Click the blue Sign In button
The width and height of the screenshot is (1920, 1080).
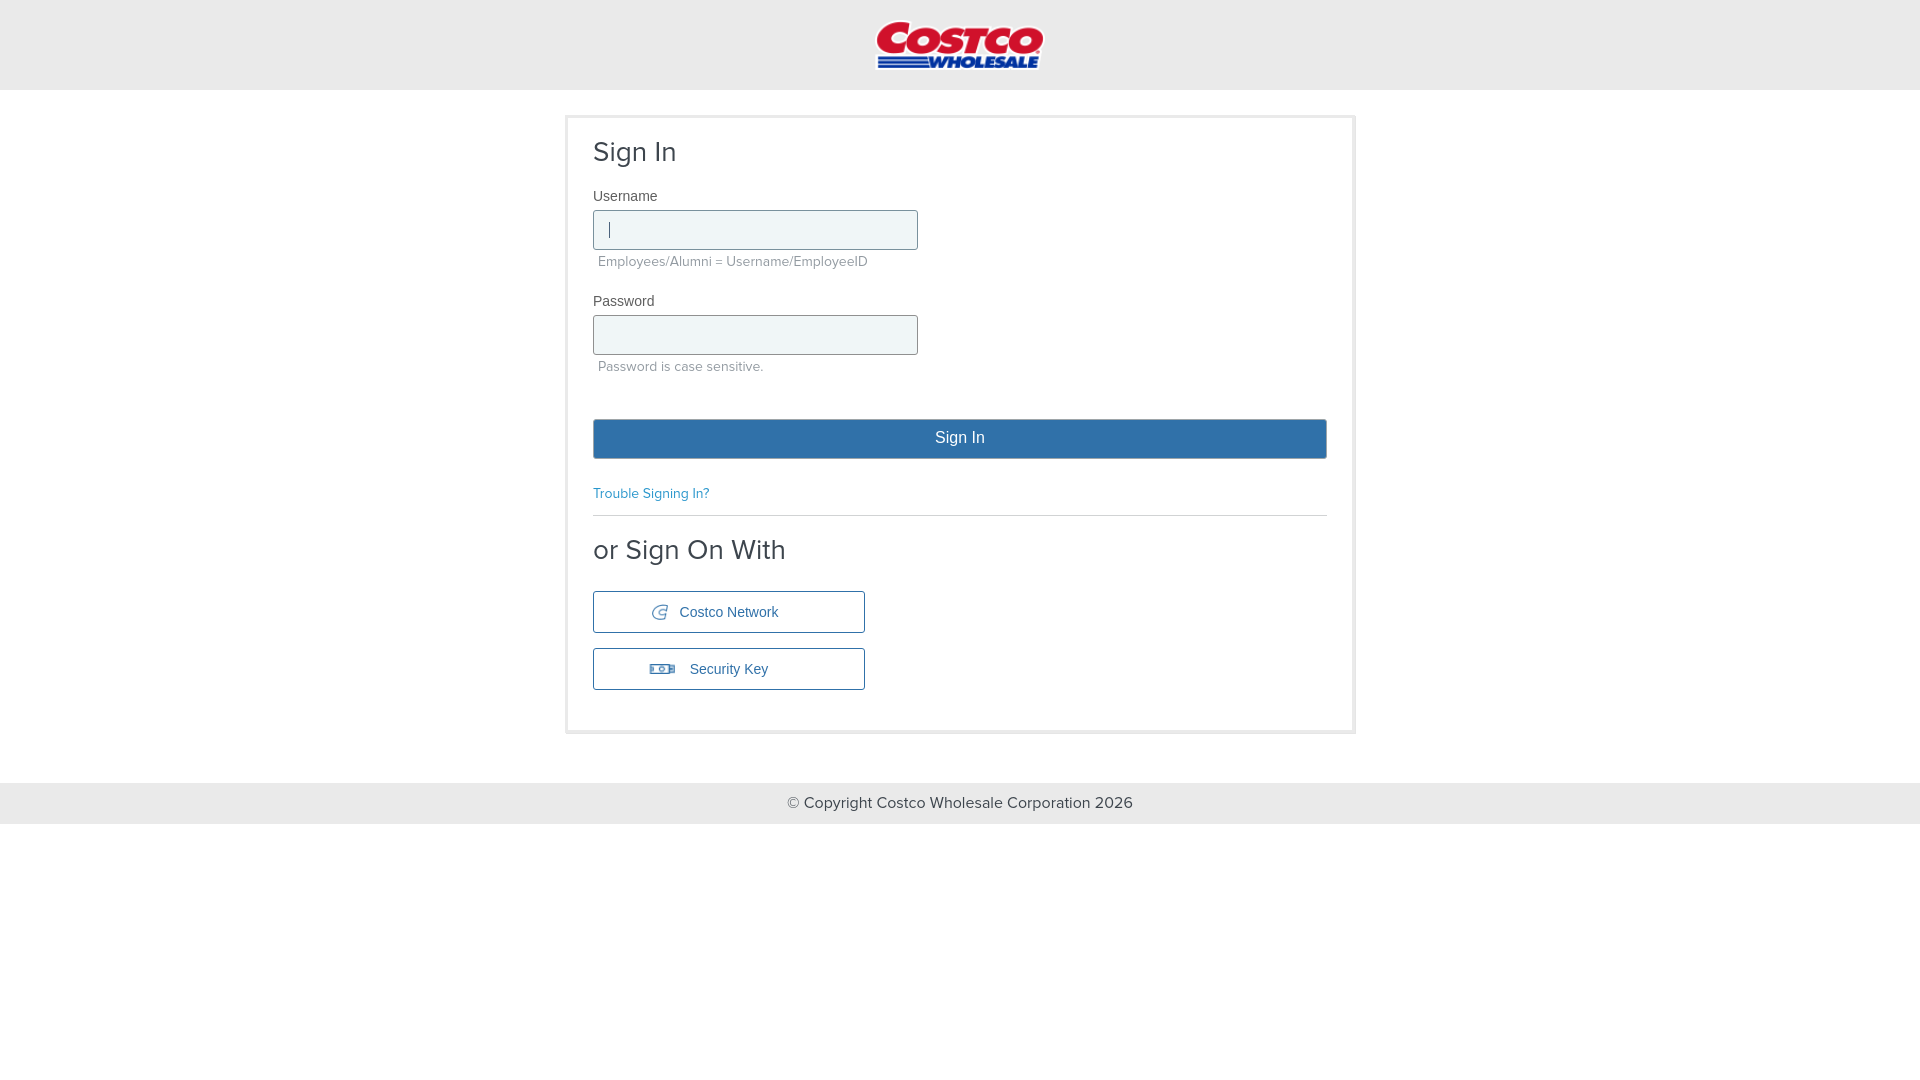(x=960, y=439)
